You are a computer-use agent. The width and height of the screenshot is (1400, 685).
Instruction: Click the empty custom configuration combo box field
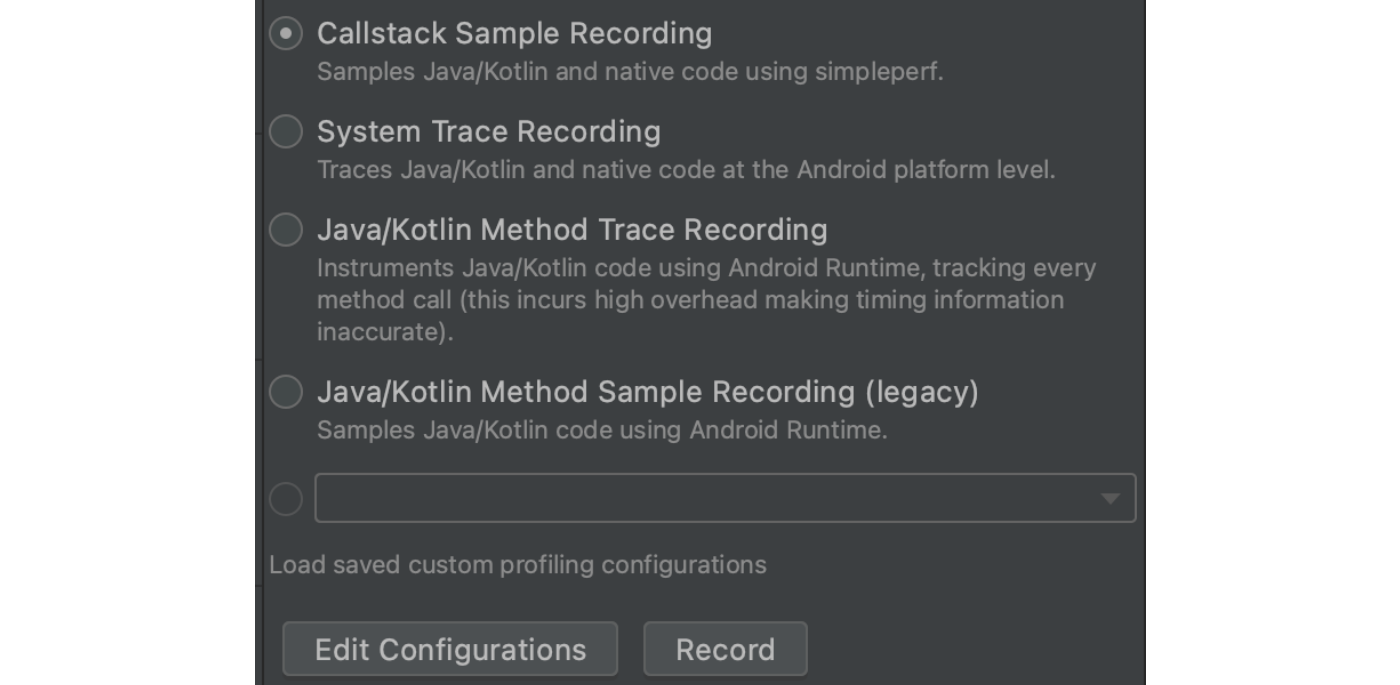point(700,498)
